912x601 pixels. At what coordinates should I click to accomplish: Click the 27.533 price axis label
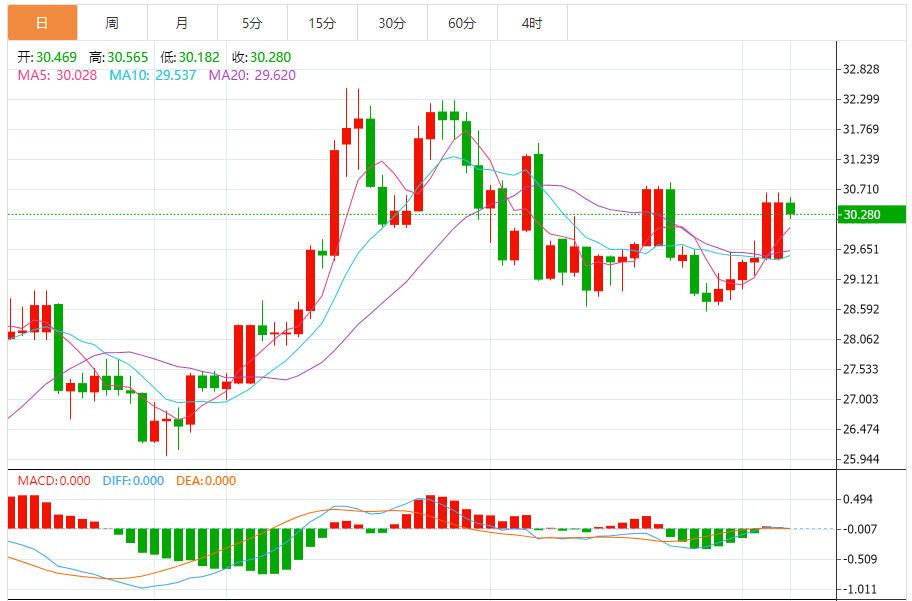[861, 369]
